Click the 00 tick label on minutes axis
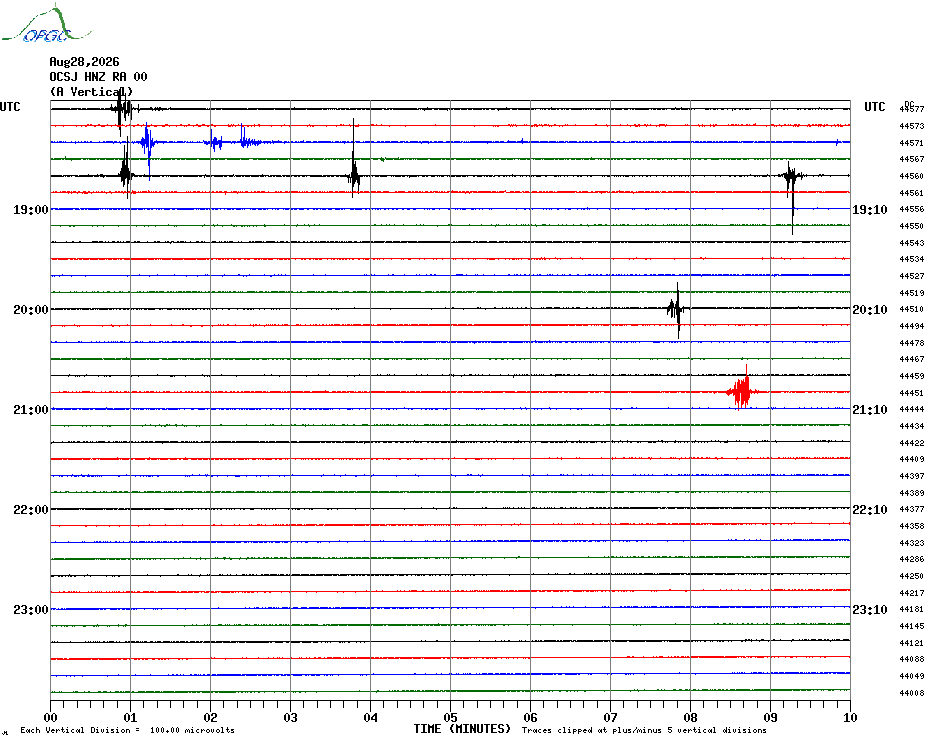The image size is (930, 744). click(x=50, y=717)
